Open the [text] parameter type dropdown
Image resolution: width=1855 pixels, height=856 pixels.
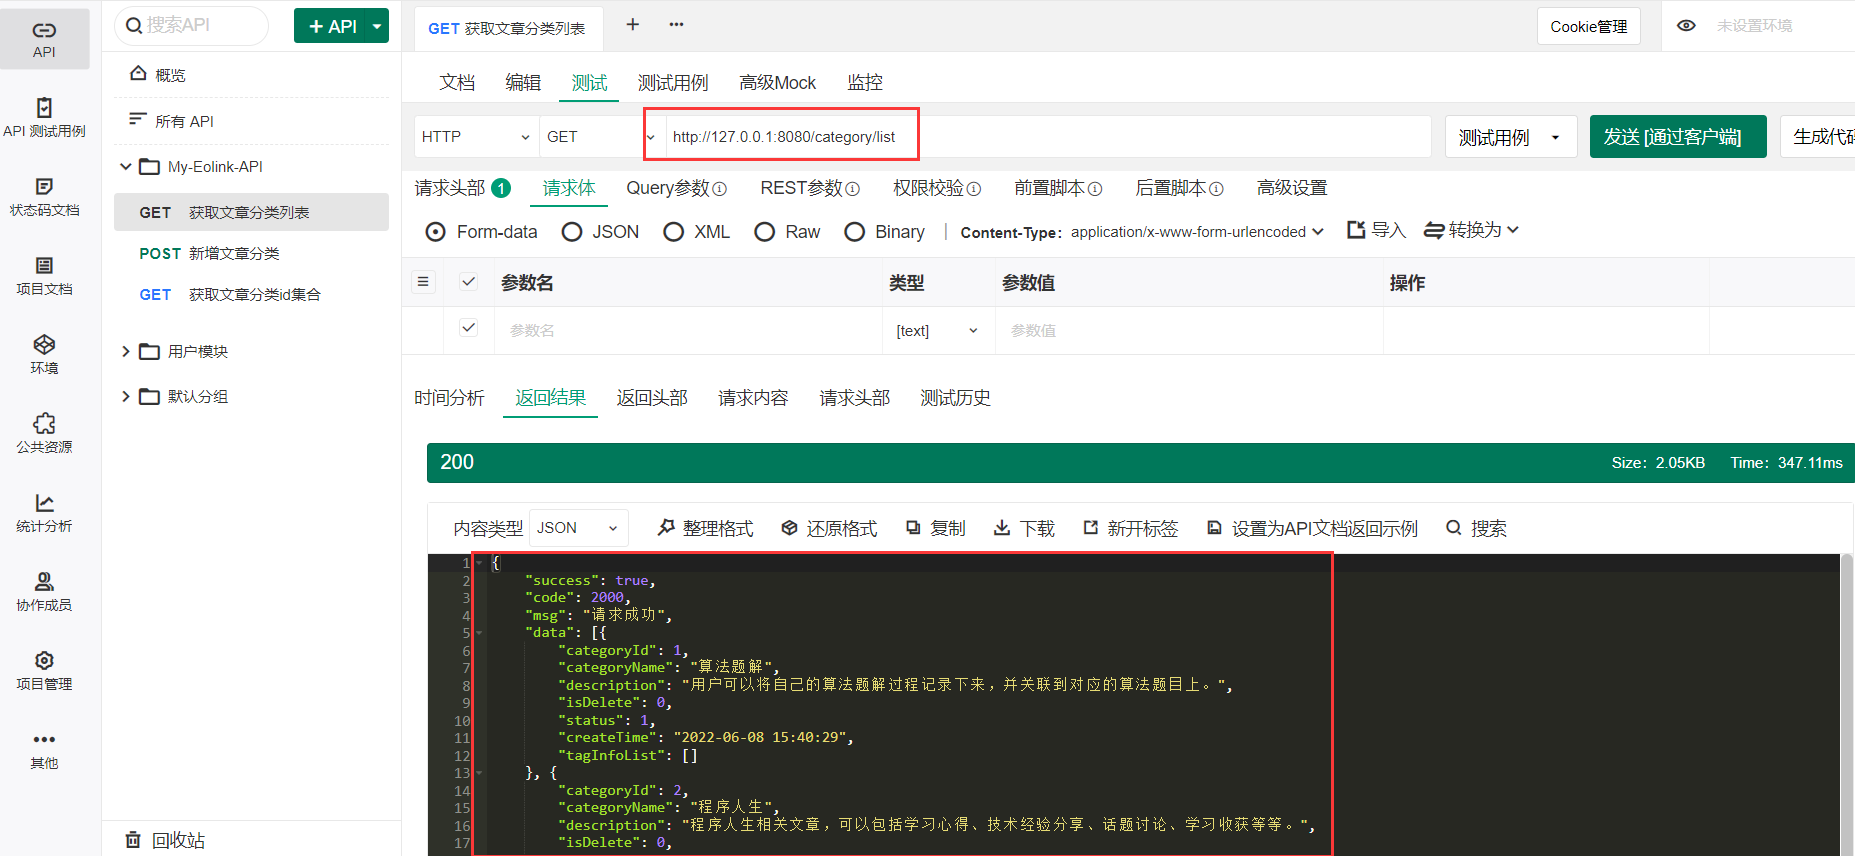click(938, 330)
